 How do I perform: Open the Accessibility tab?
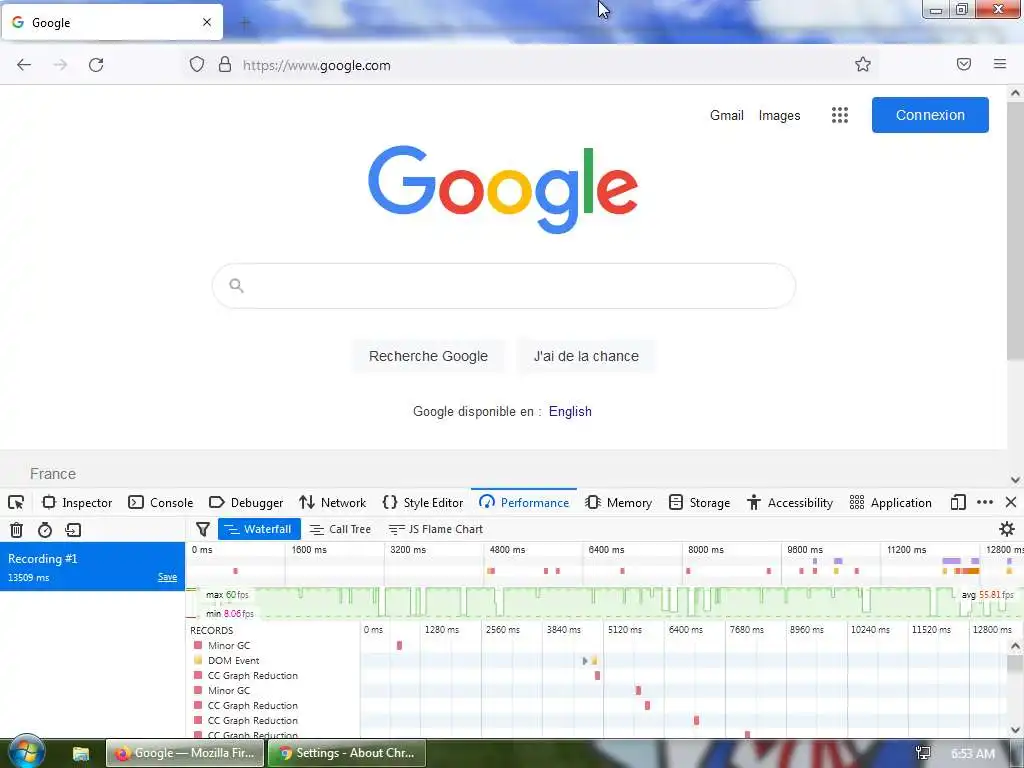click(x=790, y=502)
